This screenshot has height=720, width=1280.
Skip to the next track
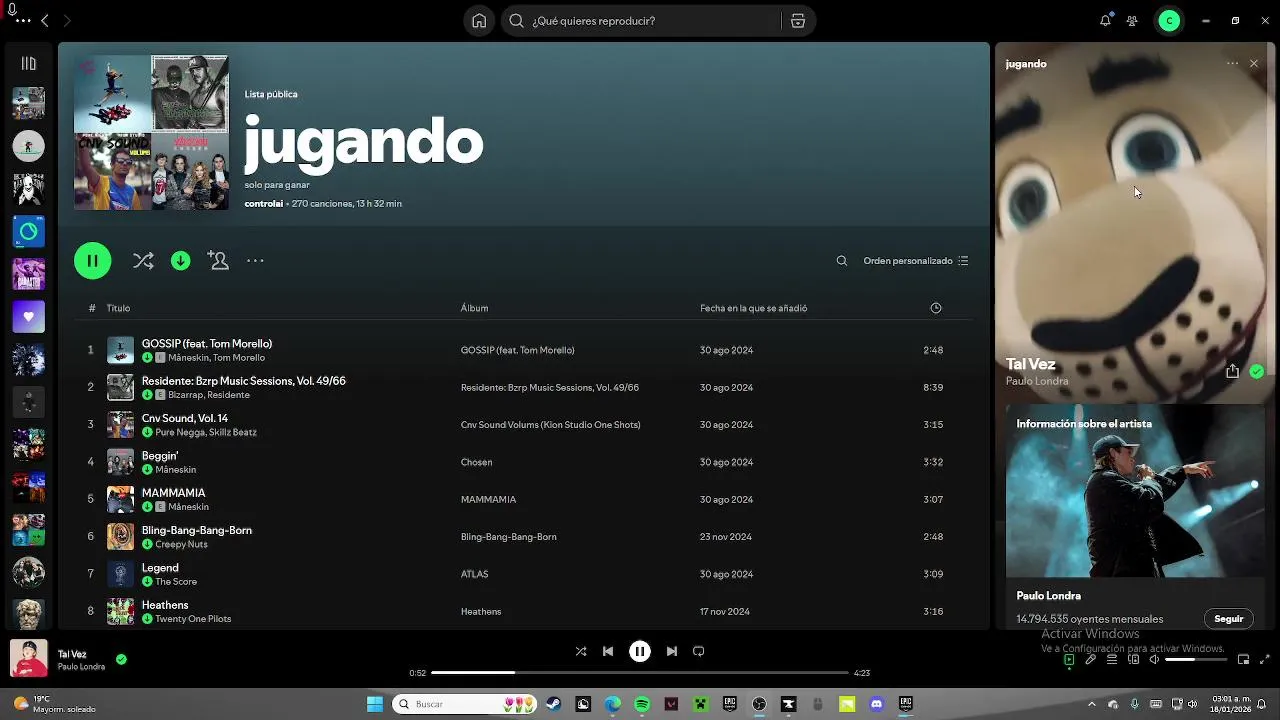(x=672, y=651)
